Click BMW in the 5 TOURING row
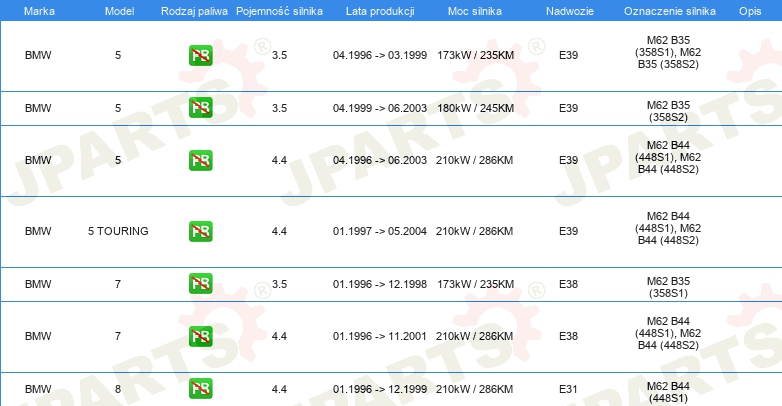The height and width of the screenshot is (406, 782). [x=38, y=231]
